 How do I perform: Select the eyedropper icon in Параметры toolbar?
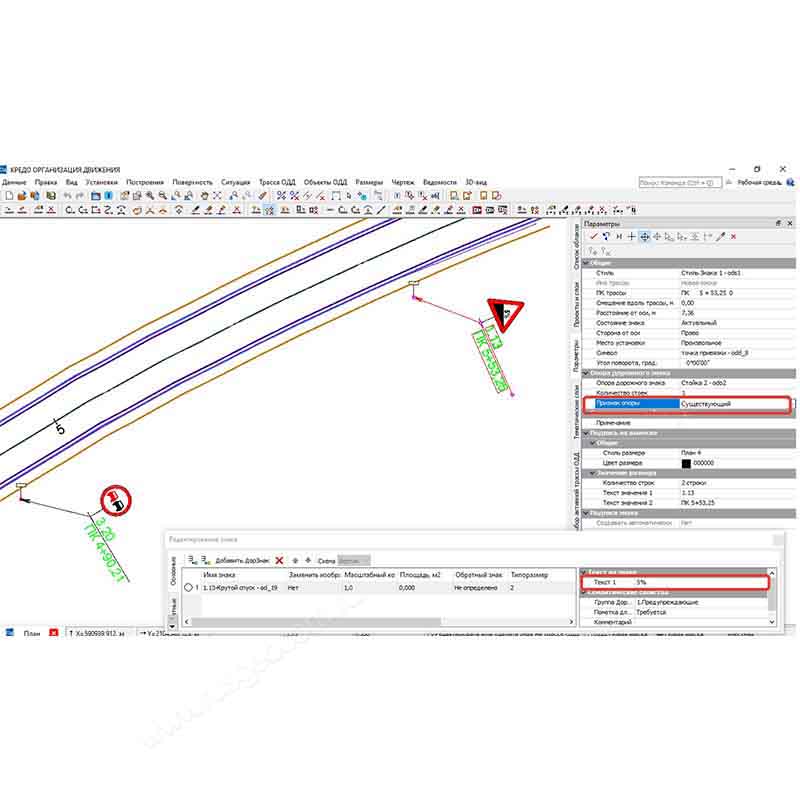pyautogui.click(x=720, y=236)
